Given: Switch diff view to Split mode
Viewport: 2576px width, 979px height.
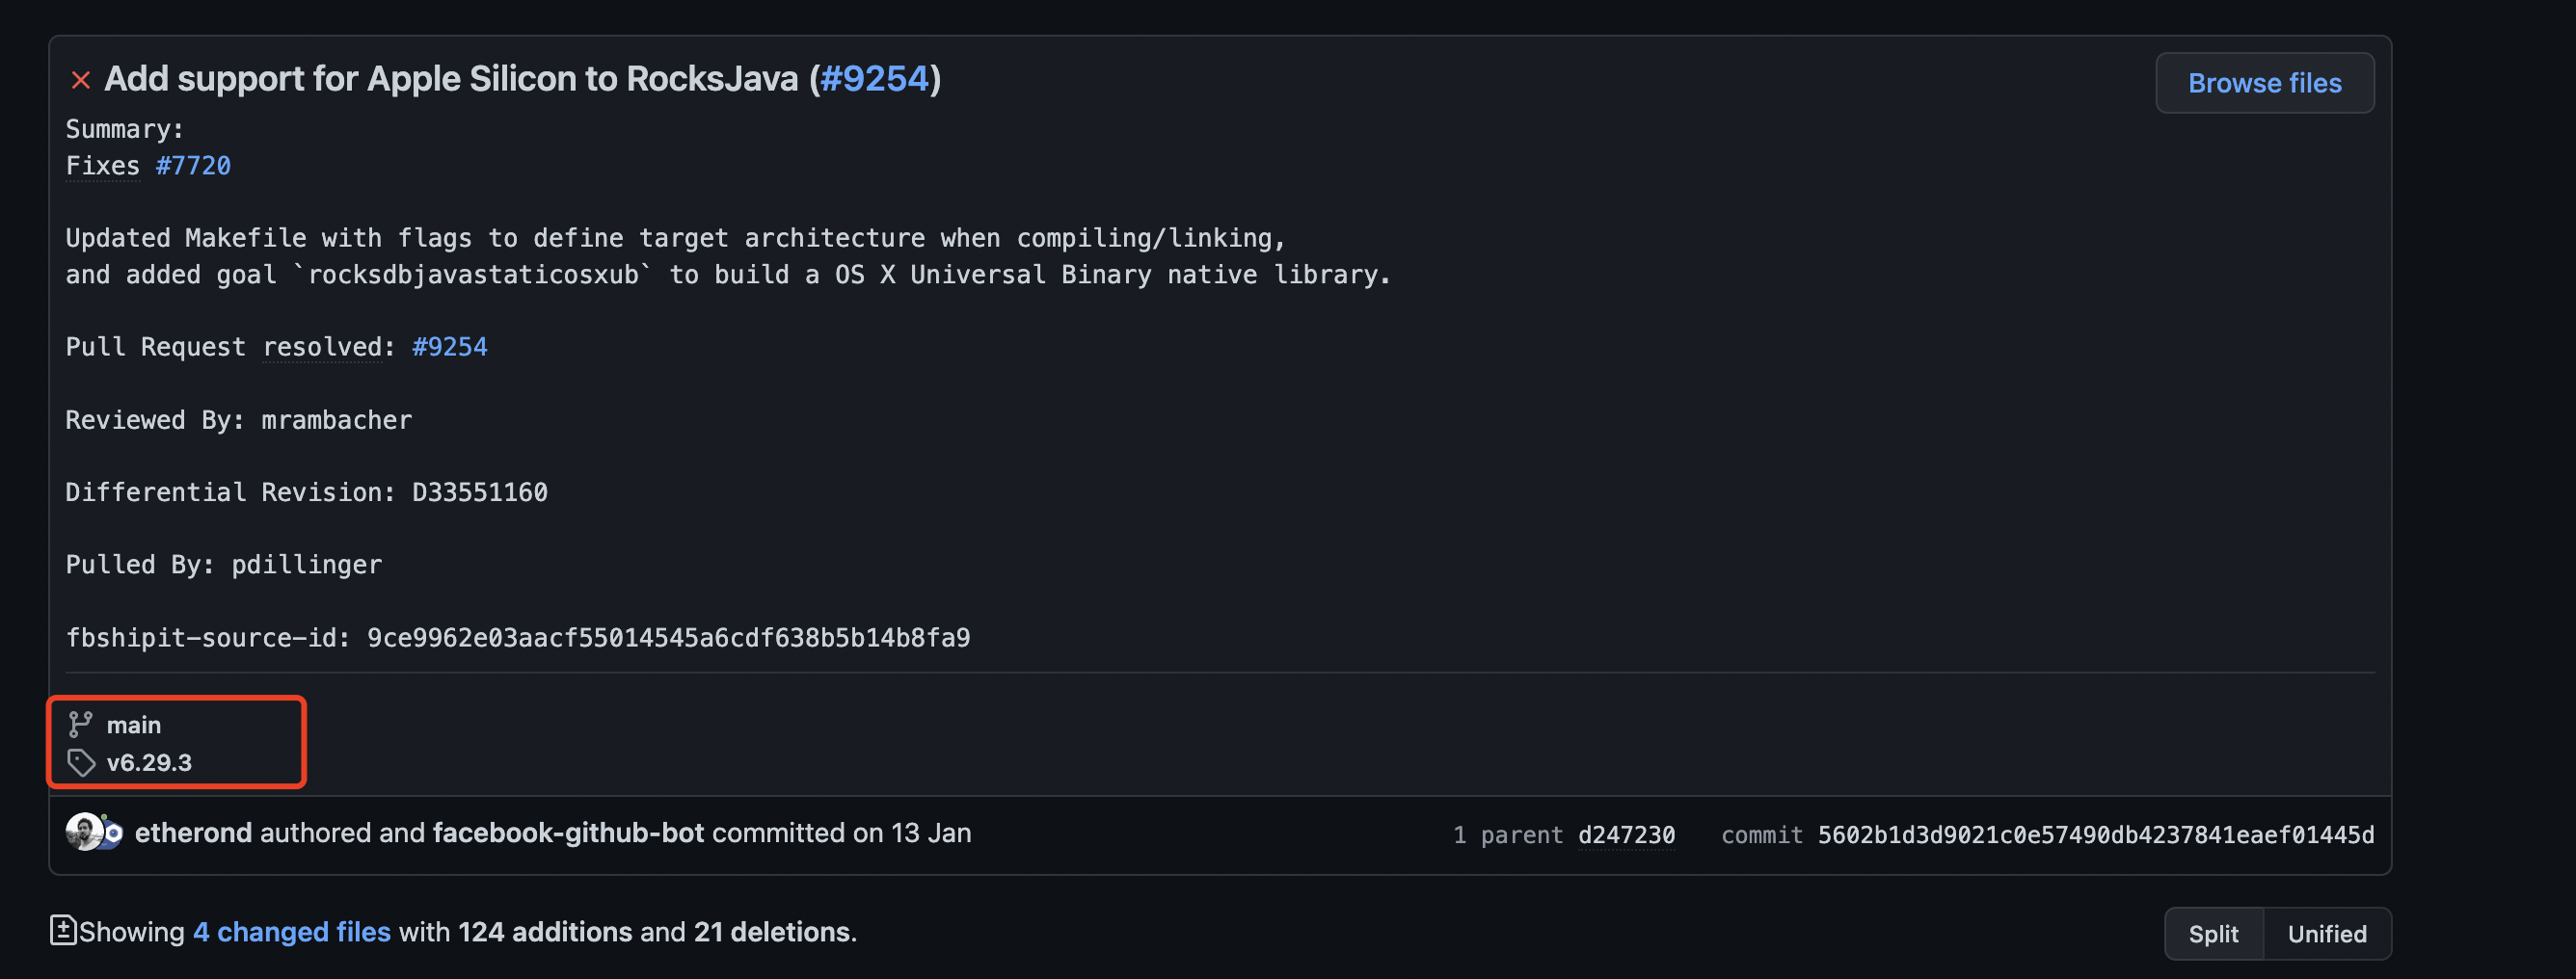Looking at the screenshot, I should pyautogui.click(x=2214, y=933).
